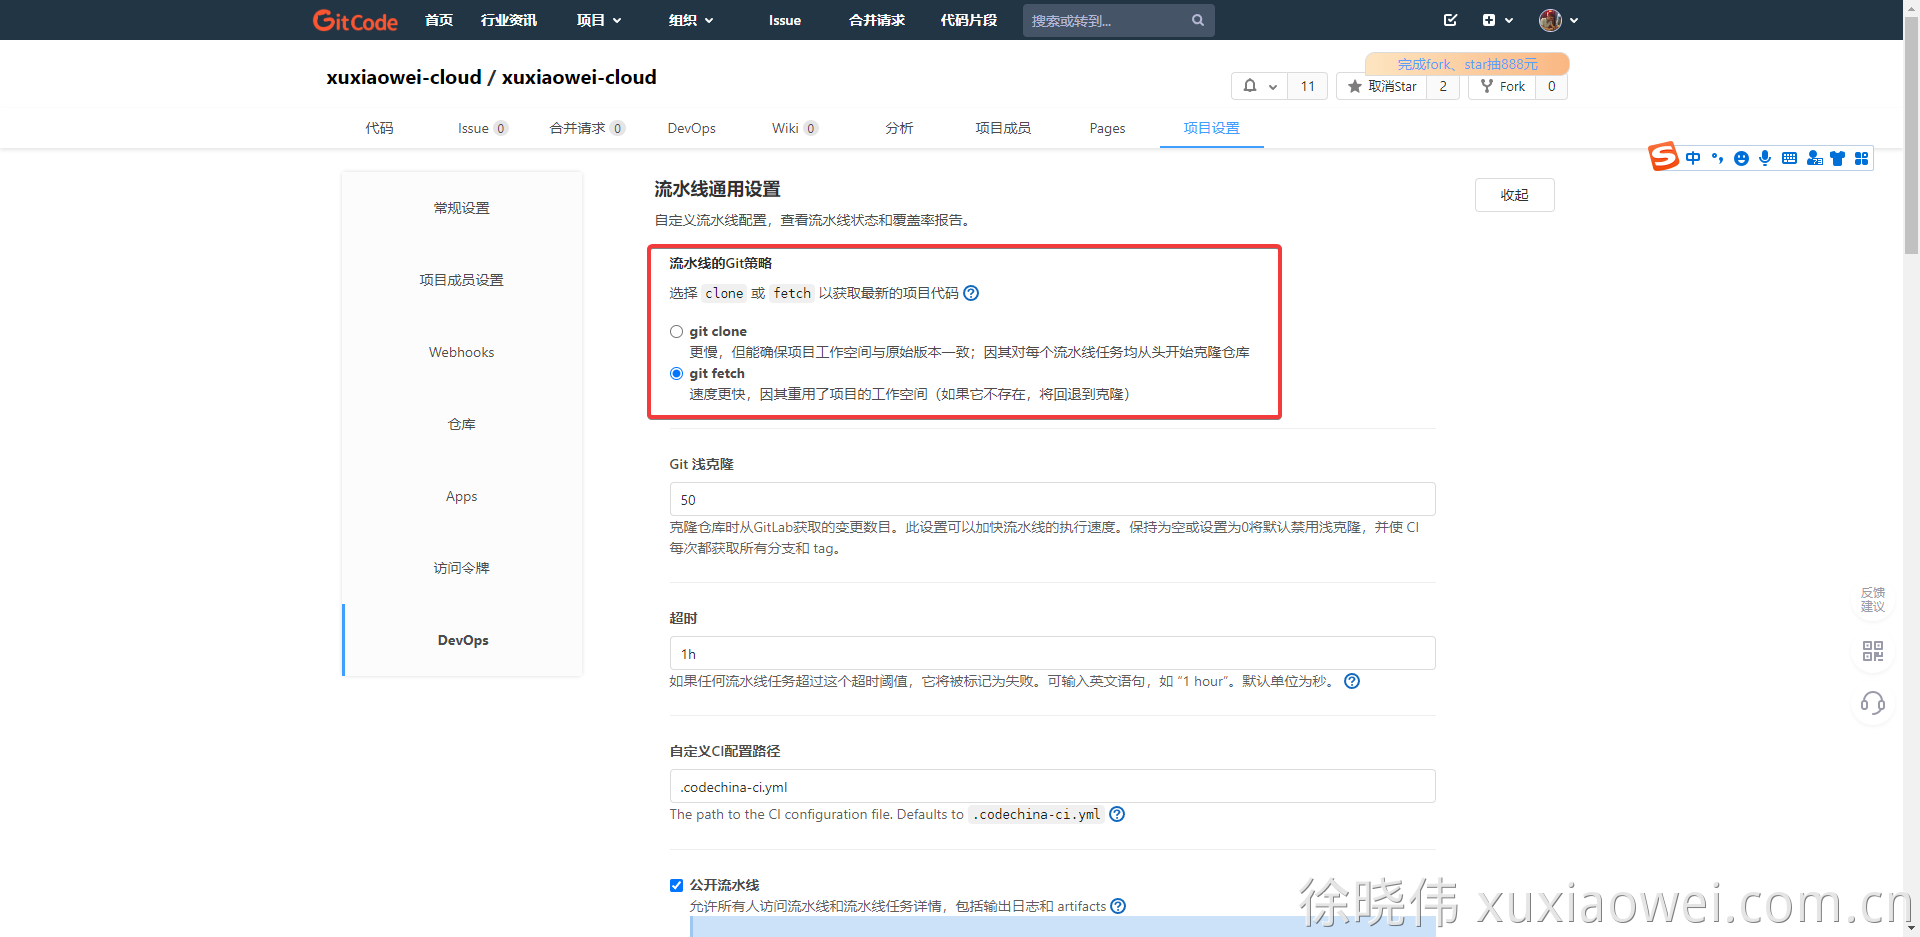Open the QR code icon on right
Viewport: 1920px width, 937px height.
(1872, 652)
